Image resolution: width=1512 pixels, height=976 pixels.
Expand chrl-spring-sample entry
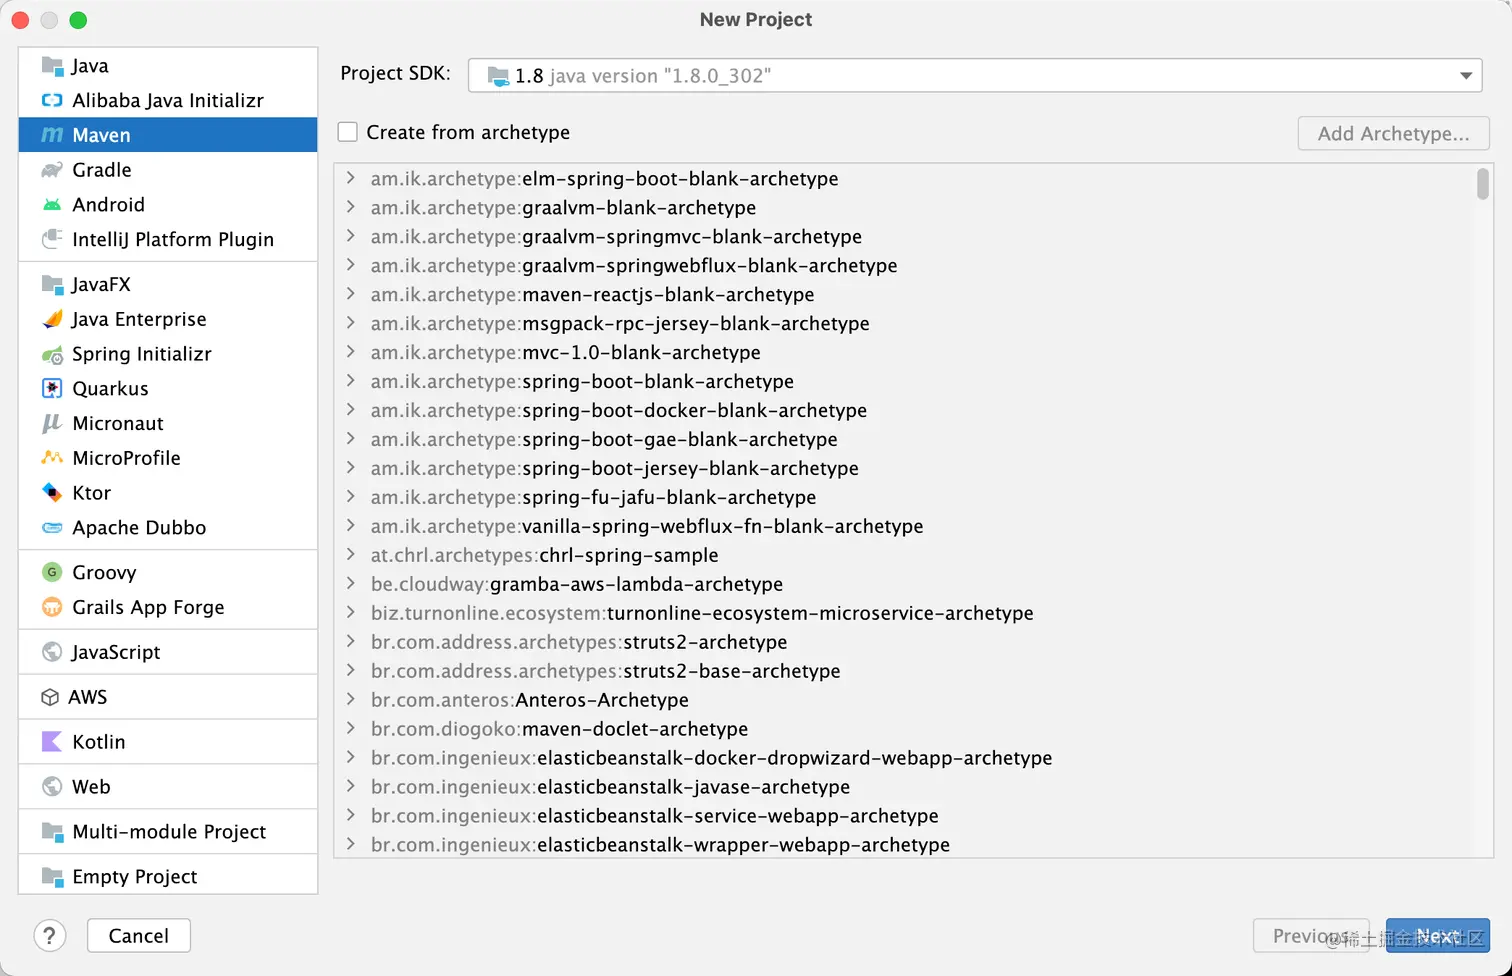click(x=350, y=555)
